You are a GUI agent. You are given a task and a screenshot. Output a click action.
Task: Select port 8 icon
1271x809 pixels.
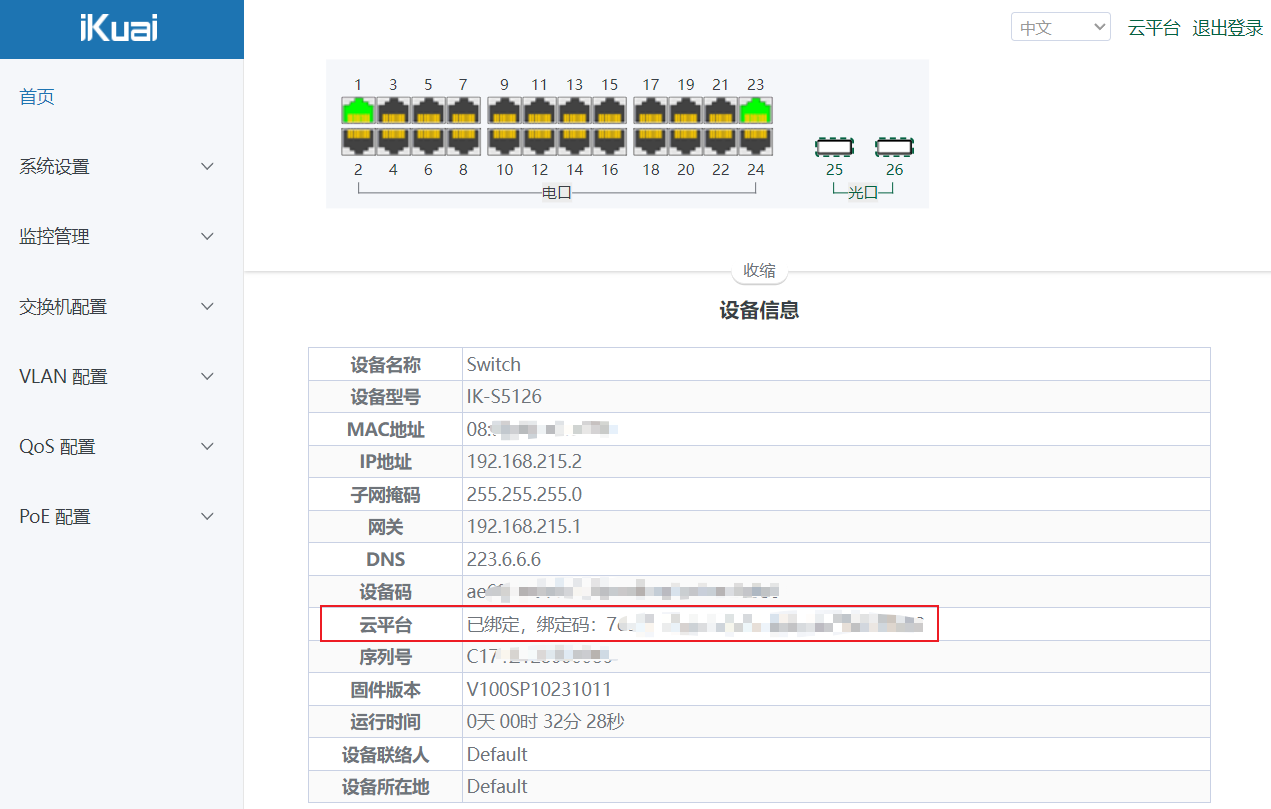[x=463, y=141]
